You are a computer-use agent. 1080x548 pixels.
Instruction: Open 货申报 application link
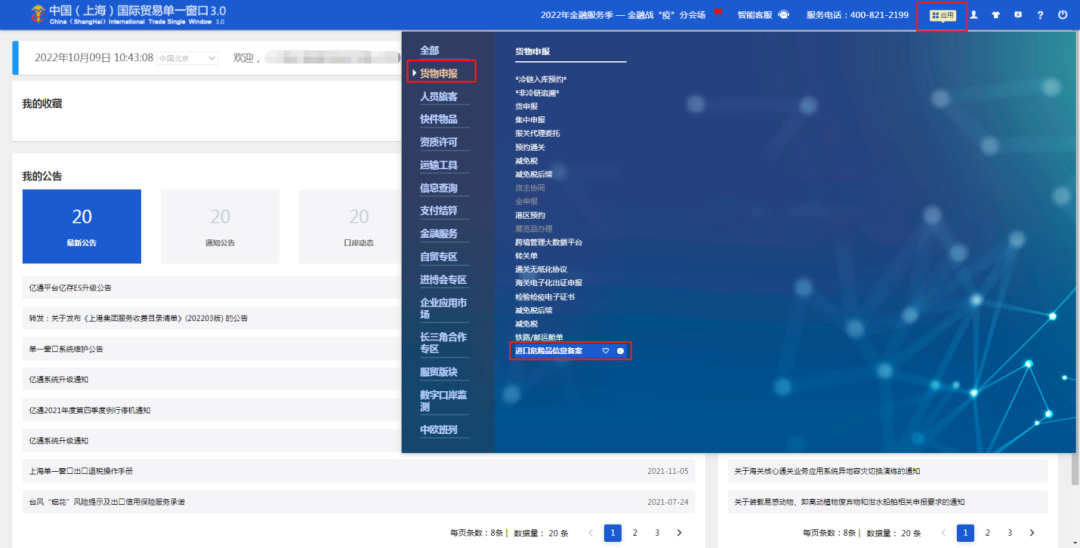point(526,107)
